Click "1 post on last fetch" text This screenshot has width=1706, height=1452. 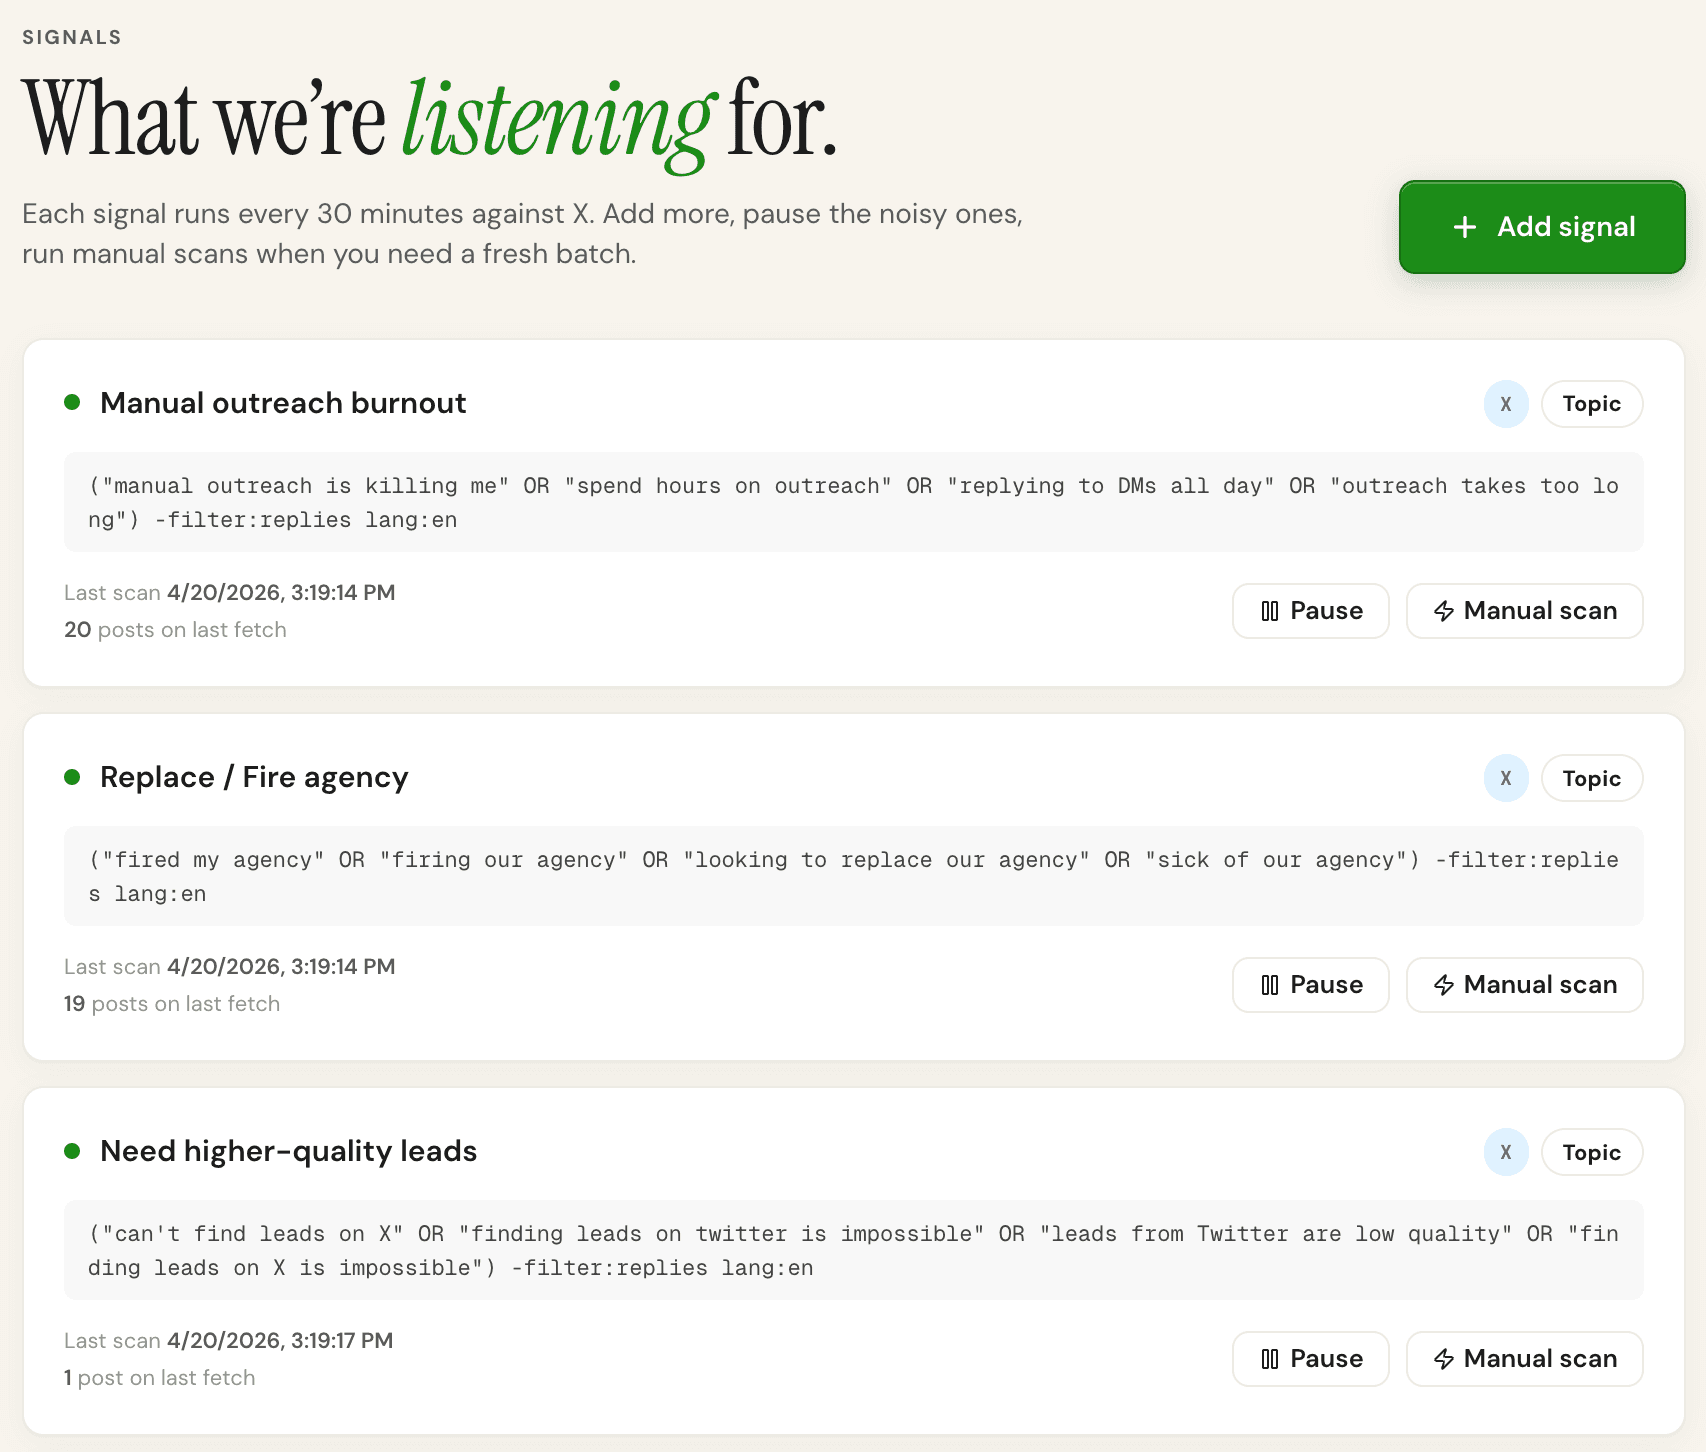click(x=160, y=1378)
